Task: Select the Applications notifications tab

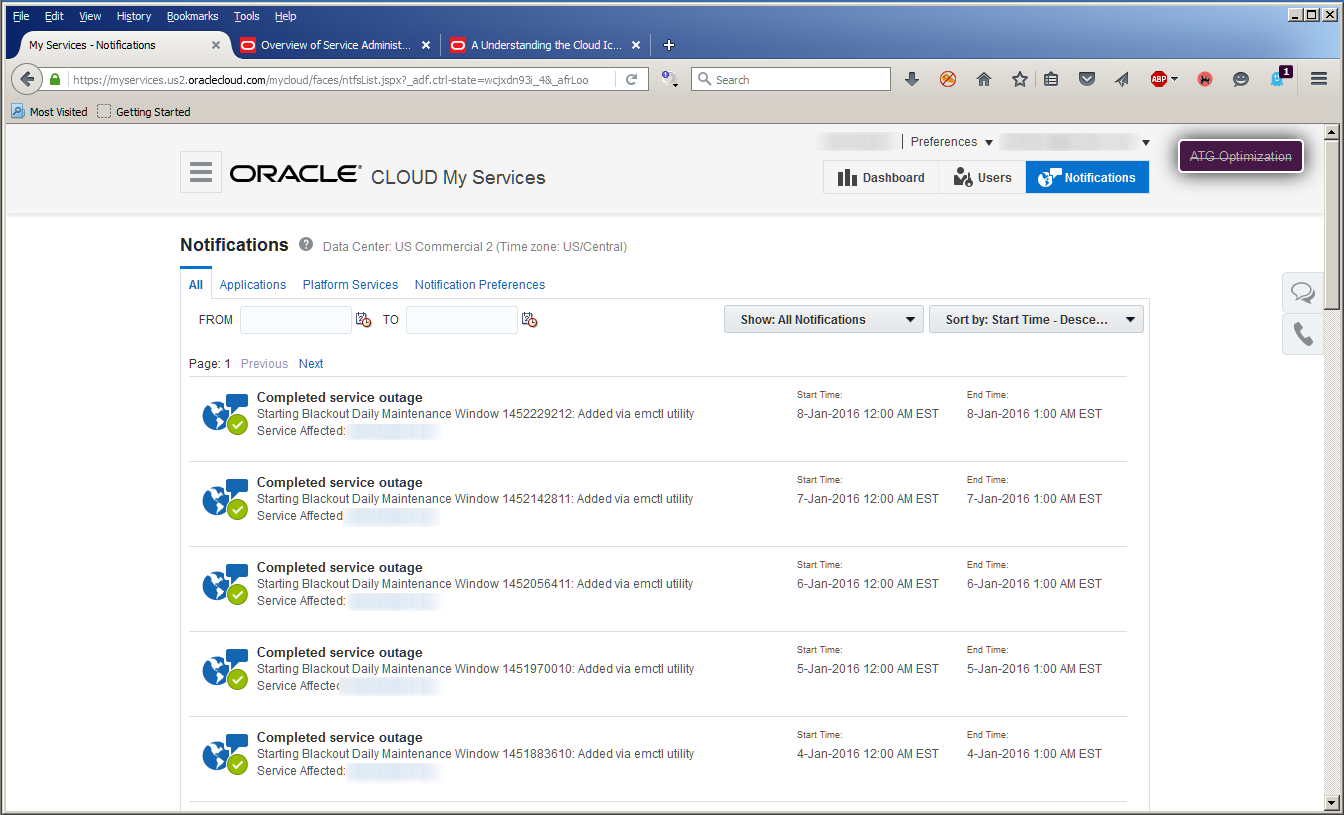Action: click(253, 285)
